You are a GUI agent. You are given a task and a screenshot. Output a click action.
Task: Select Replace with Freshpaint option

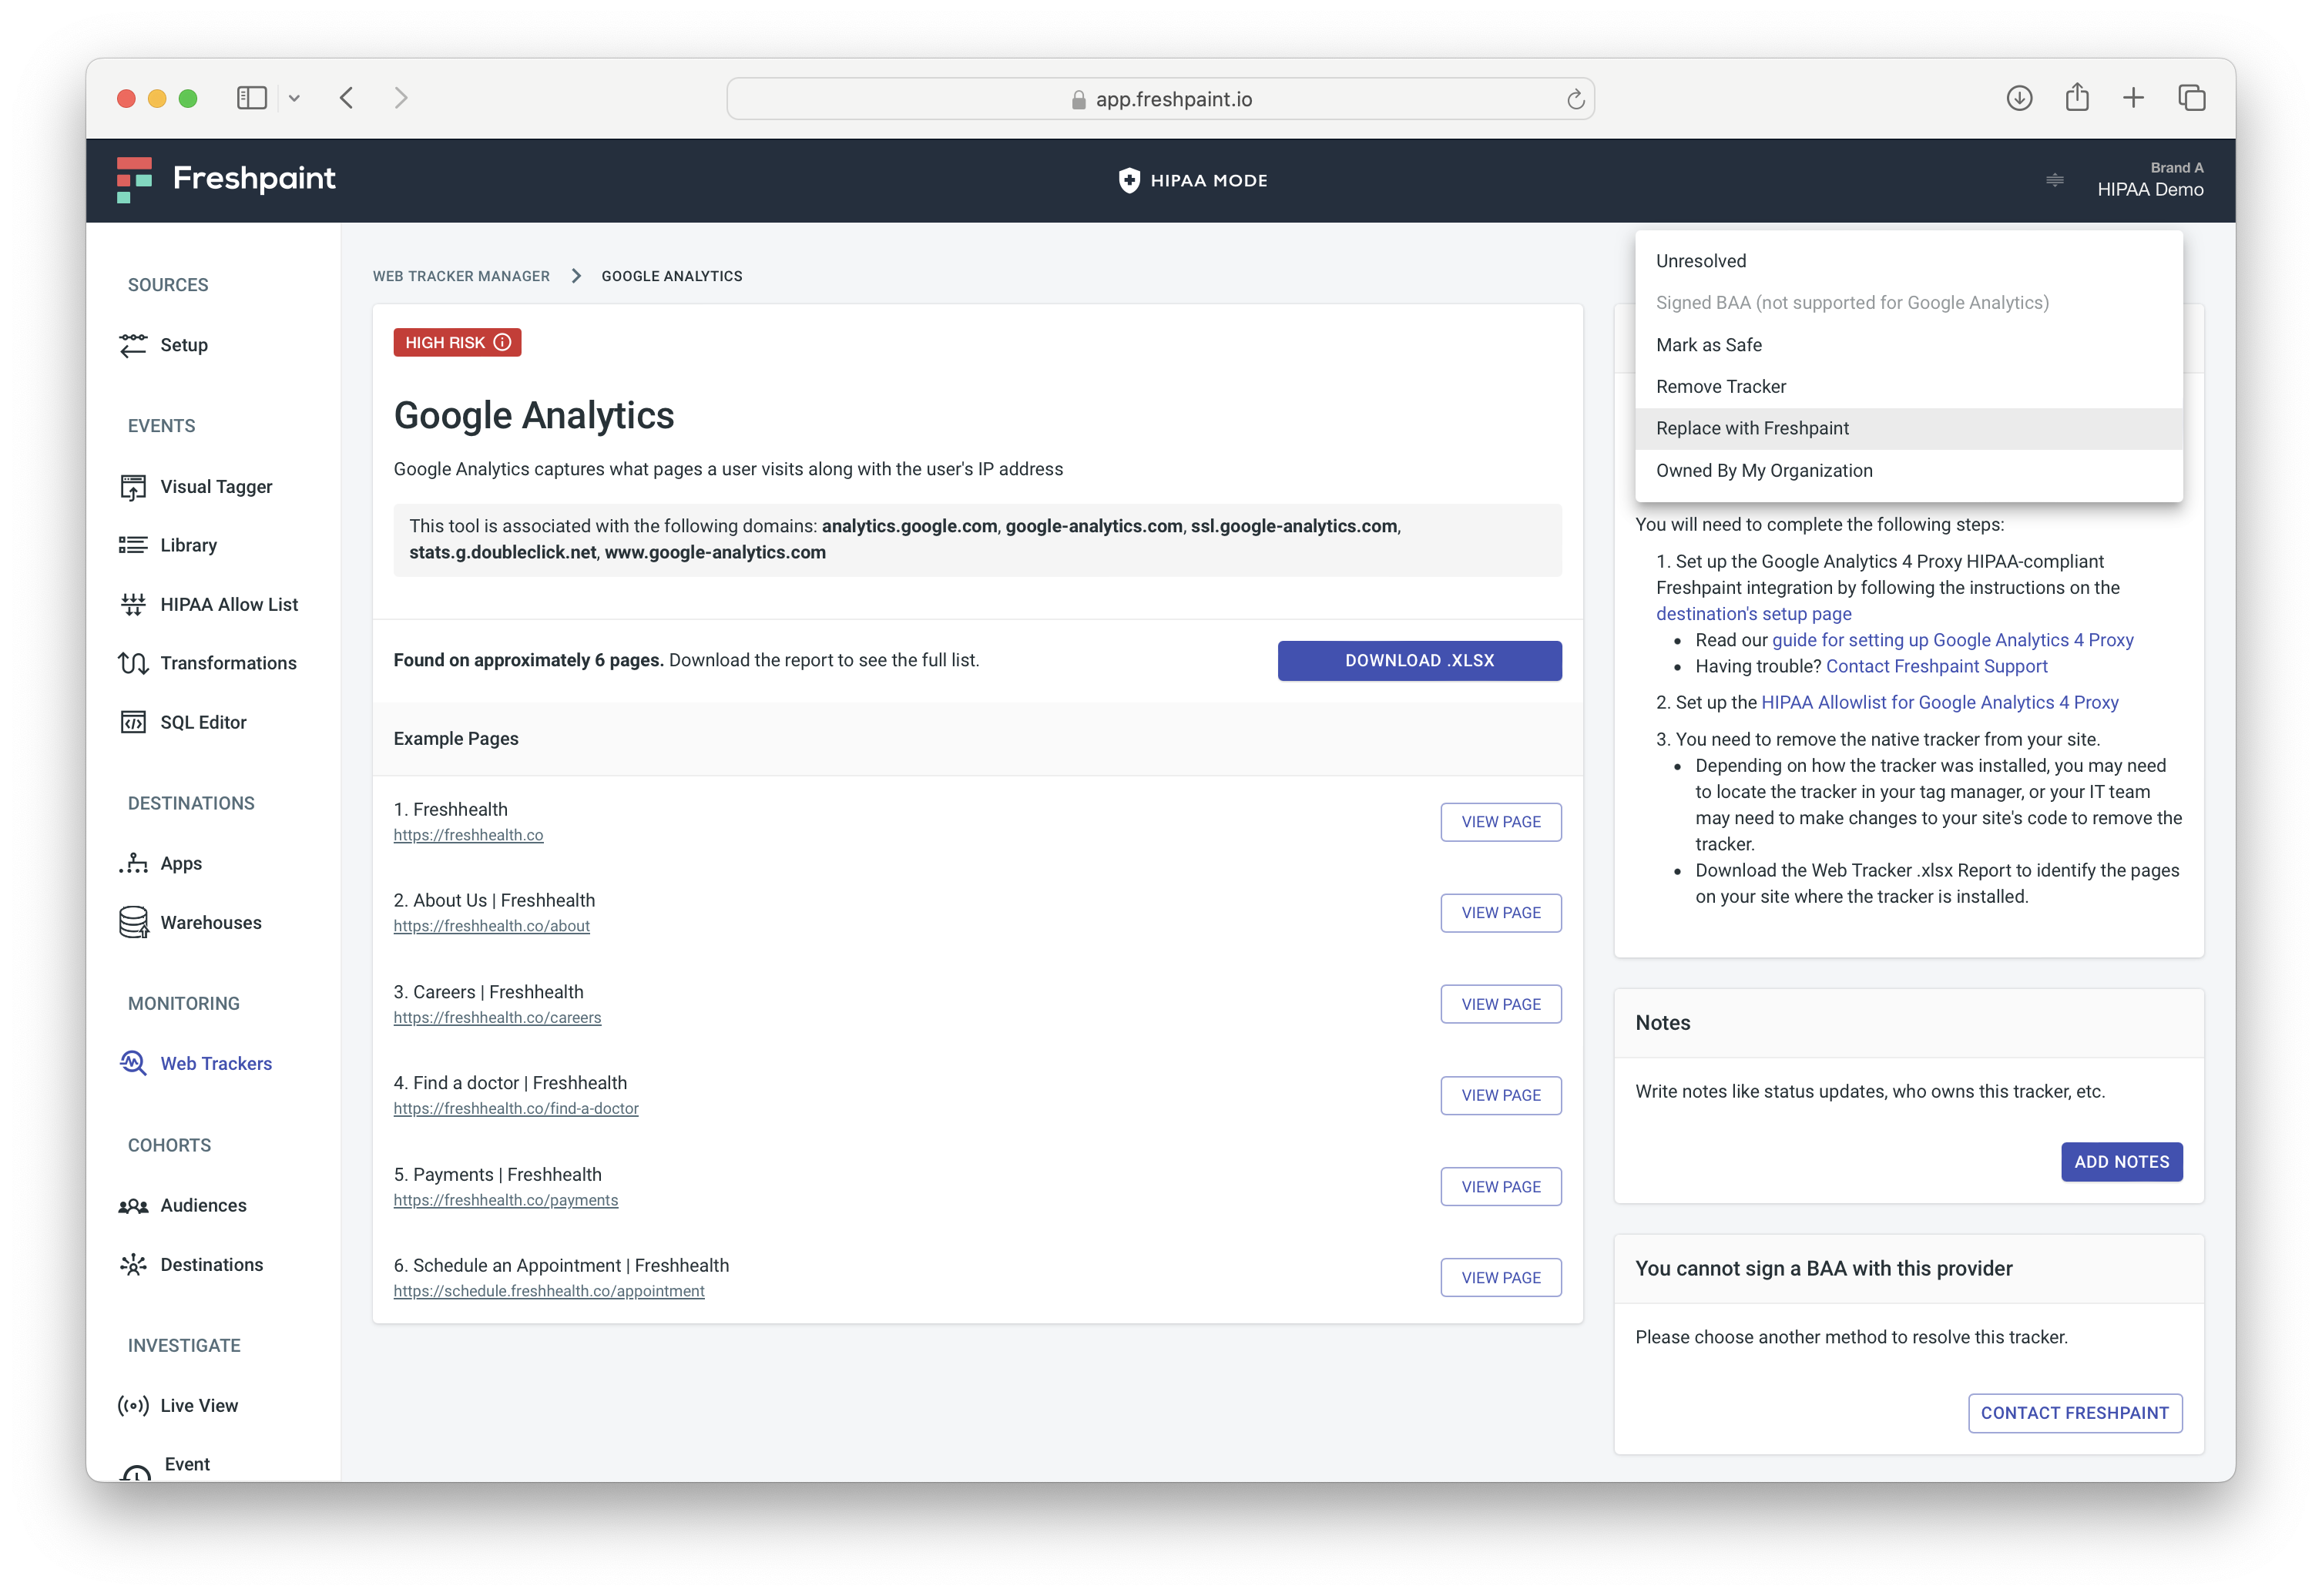1752,428
